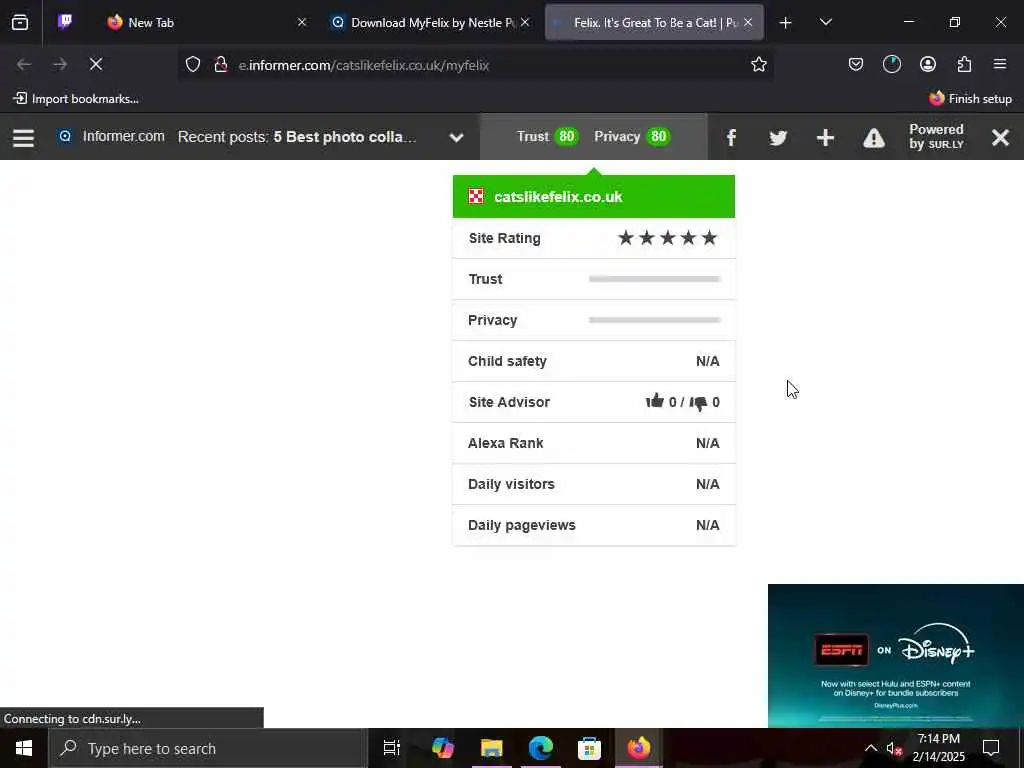1024x768 pixels.
Task: Click the Site Advisor thumbs up icon
Action: tap(655, 401)
